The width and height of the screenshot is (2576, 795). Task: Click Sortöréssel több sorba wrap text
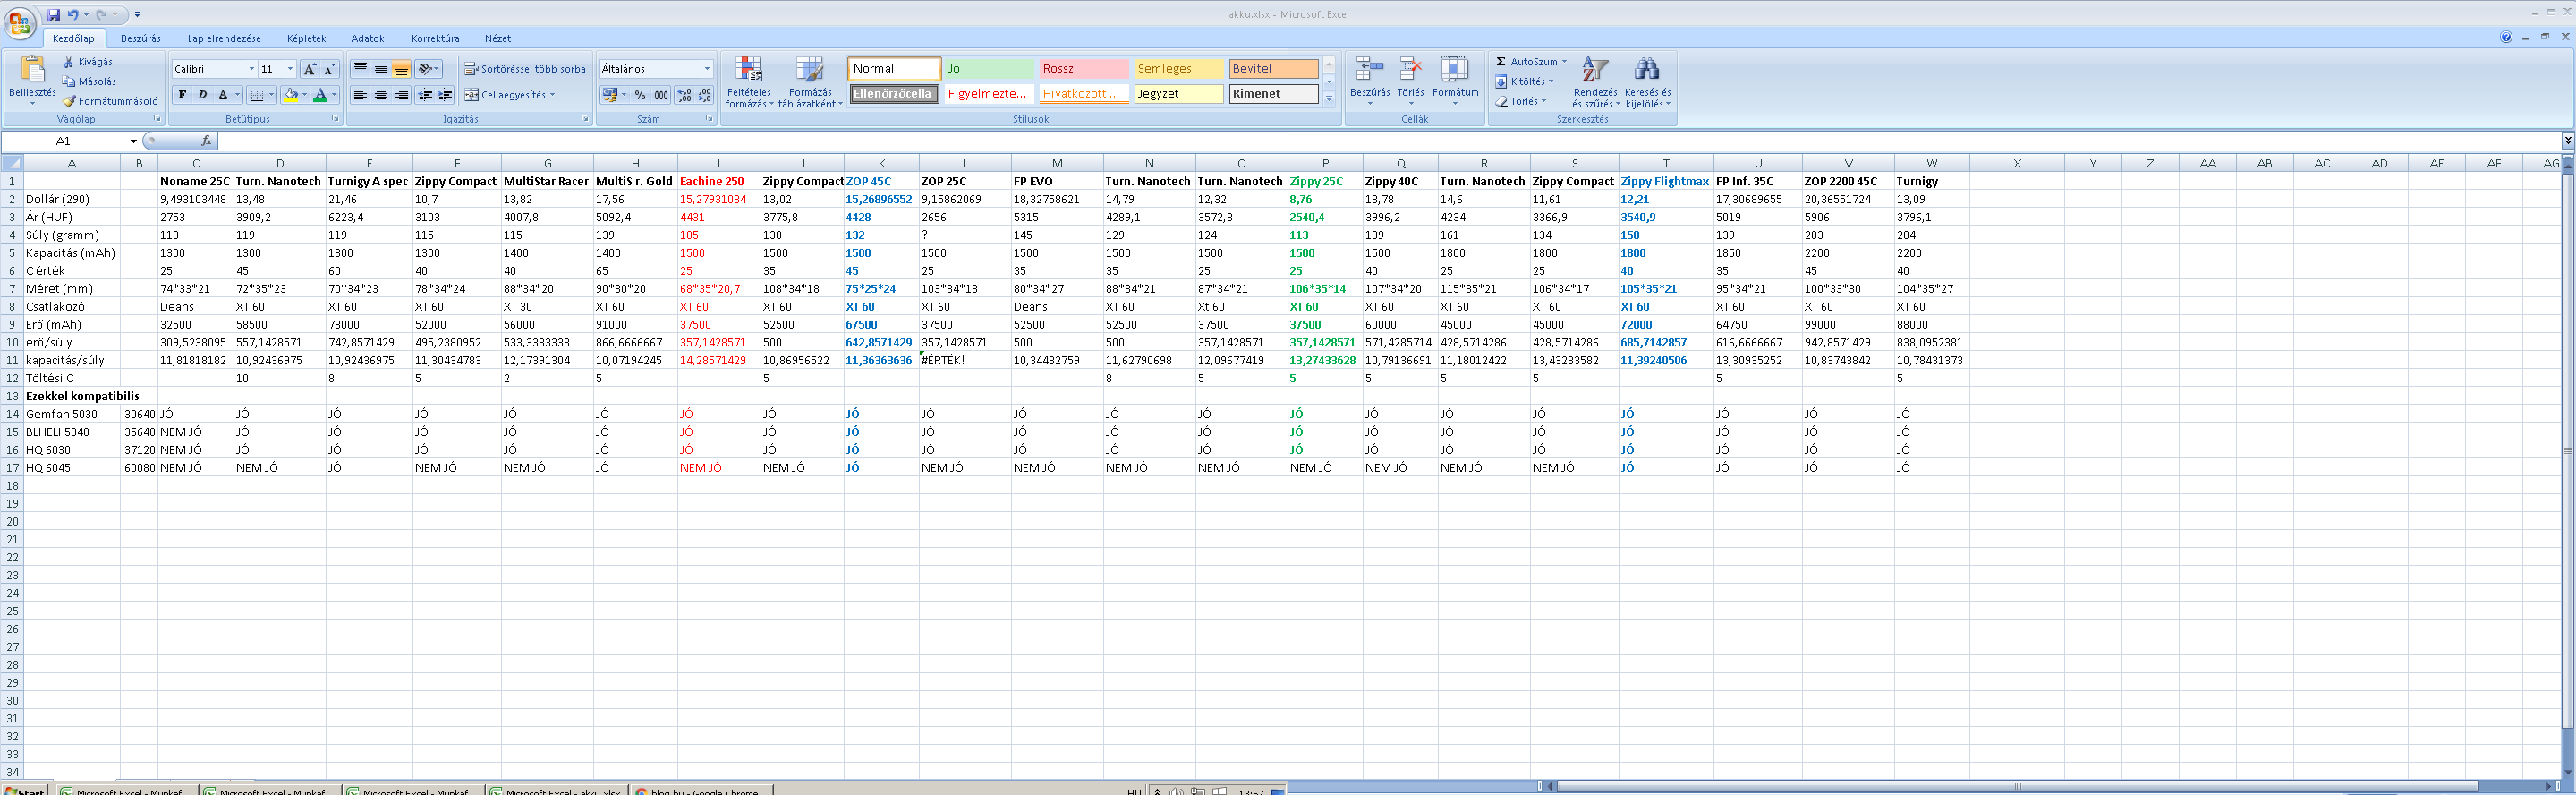pyautogui.click(x=525, y=69)
